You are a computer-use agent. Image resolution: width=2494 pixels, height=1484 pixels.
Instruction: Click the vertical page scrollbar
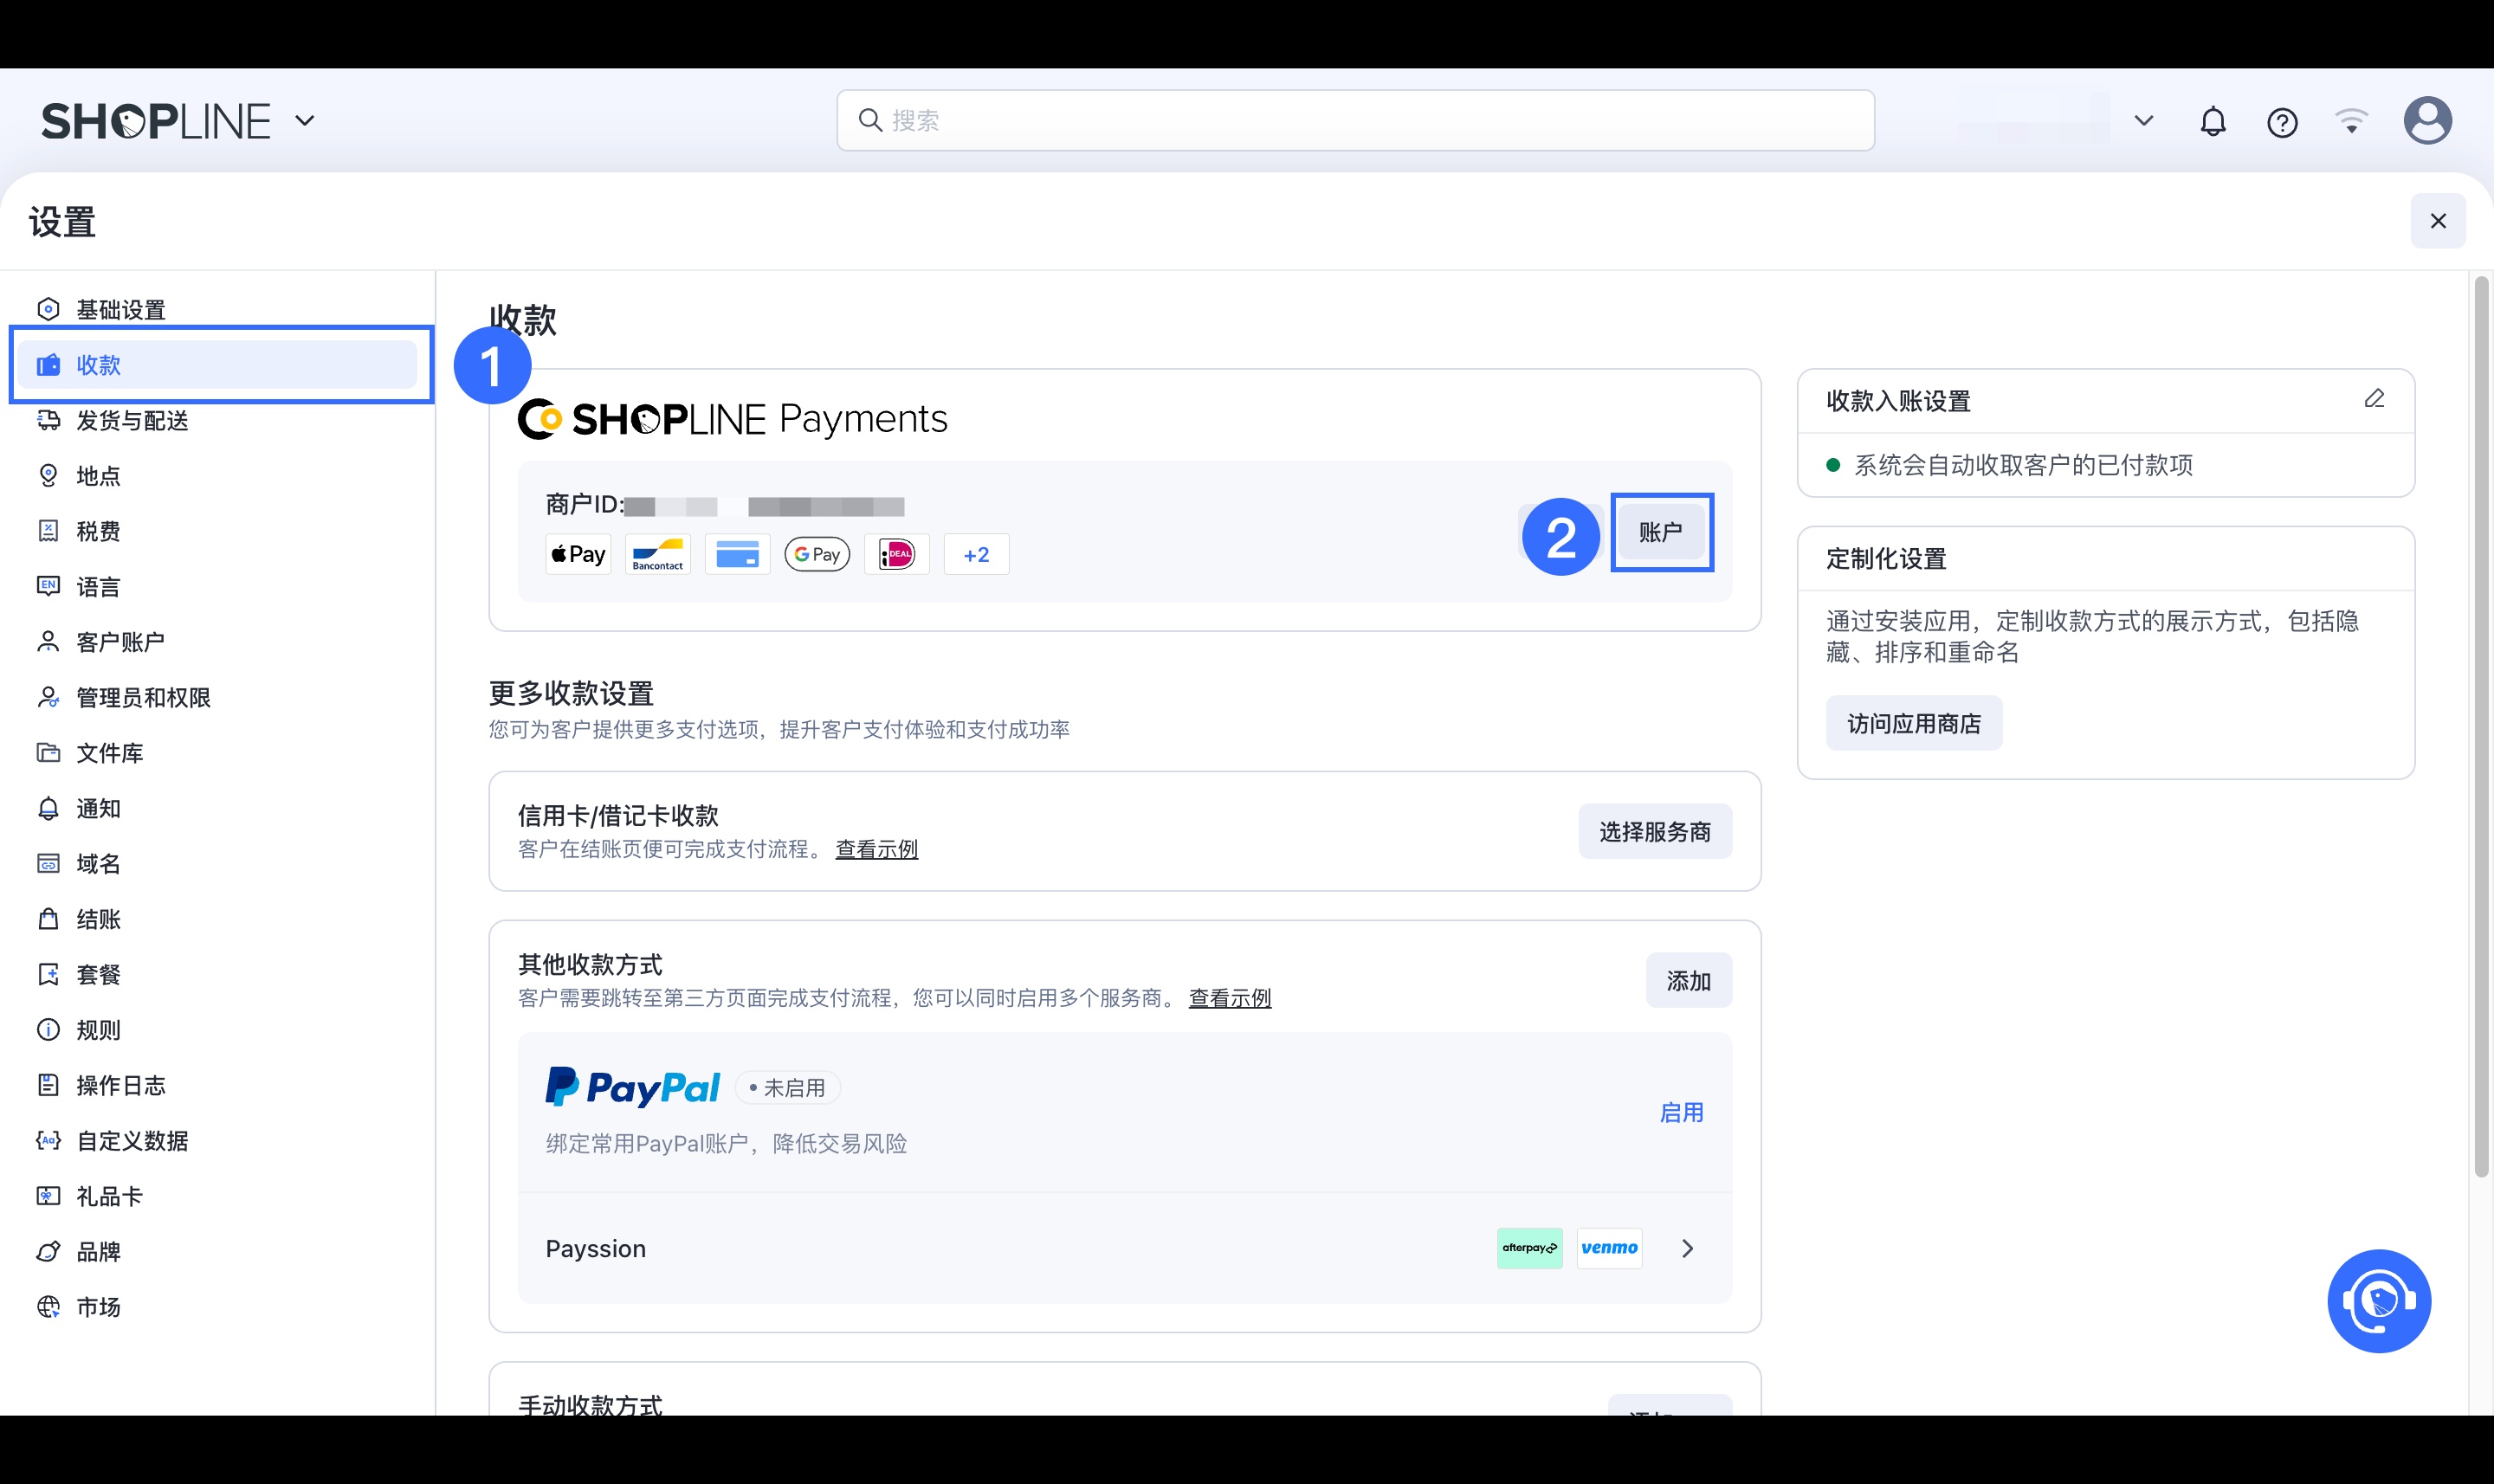[x=2481, y=727]
